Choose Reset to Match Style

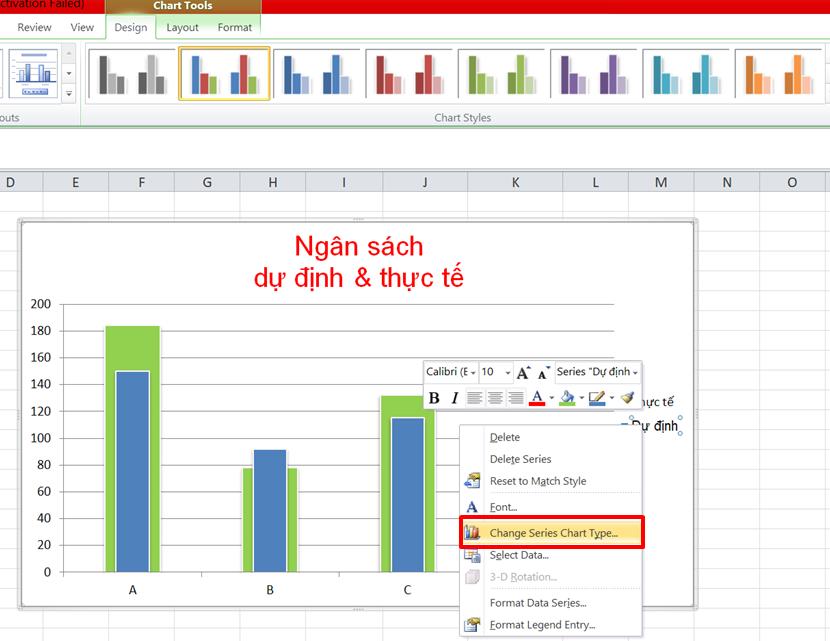[551, 481]
